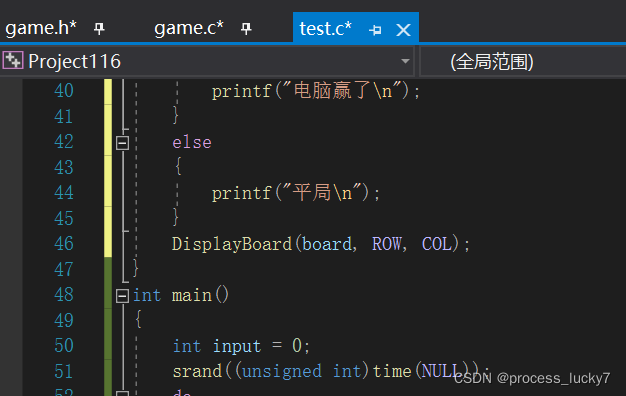Click the yellow change marker at line 44
This screenshot has width=626, height=396.
(108, 193)
